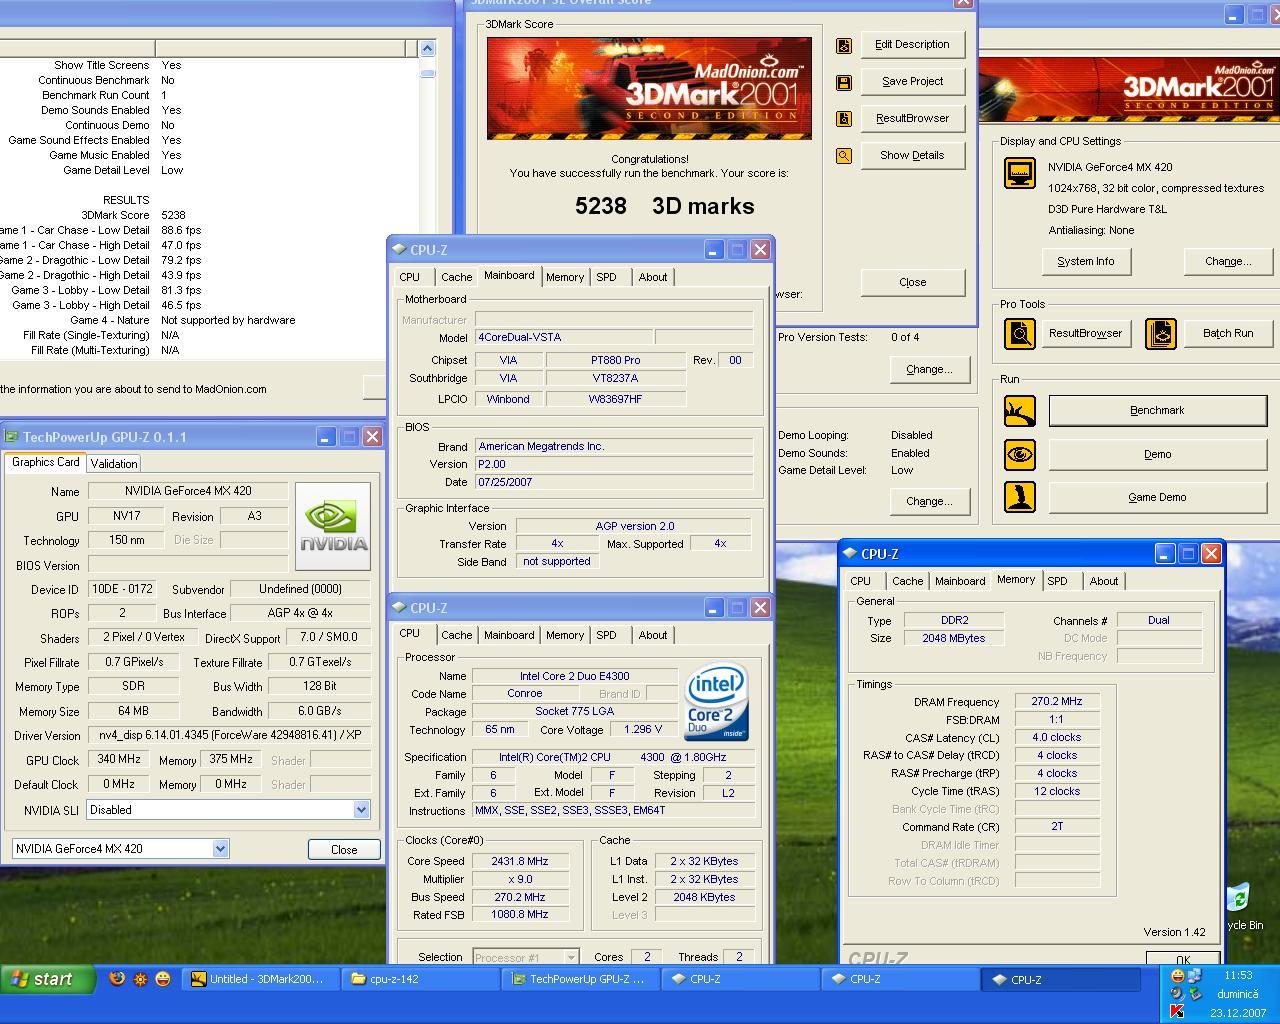Select the Graphics Card tab in GPU-Z
Viewport: 1280px width, 1024px height.
pos(45,462)
